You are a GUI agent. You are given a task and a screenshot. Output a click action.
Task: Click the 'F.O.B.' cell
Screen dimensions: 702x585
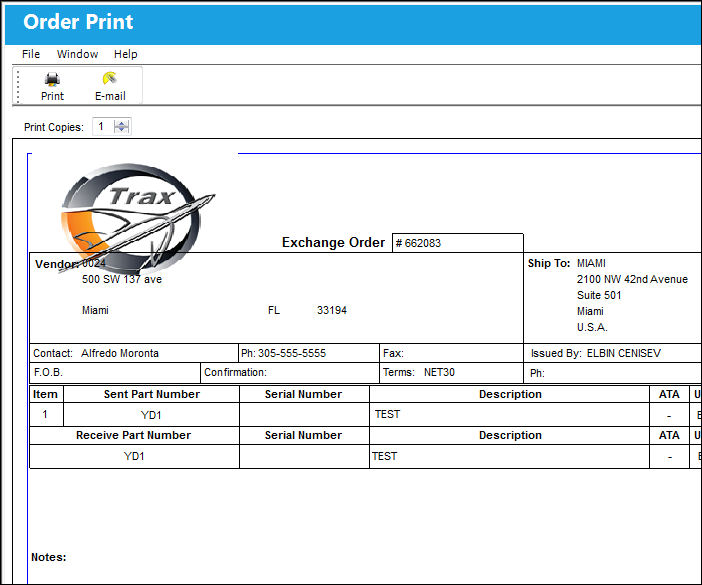pos(115,372)
